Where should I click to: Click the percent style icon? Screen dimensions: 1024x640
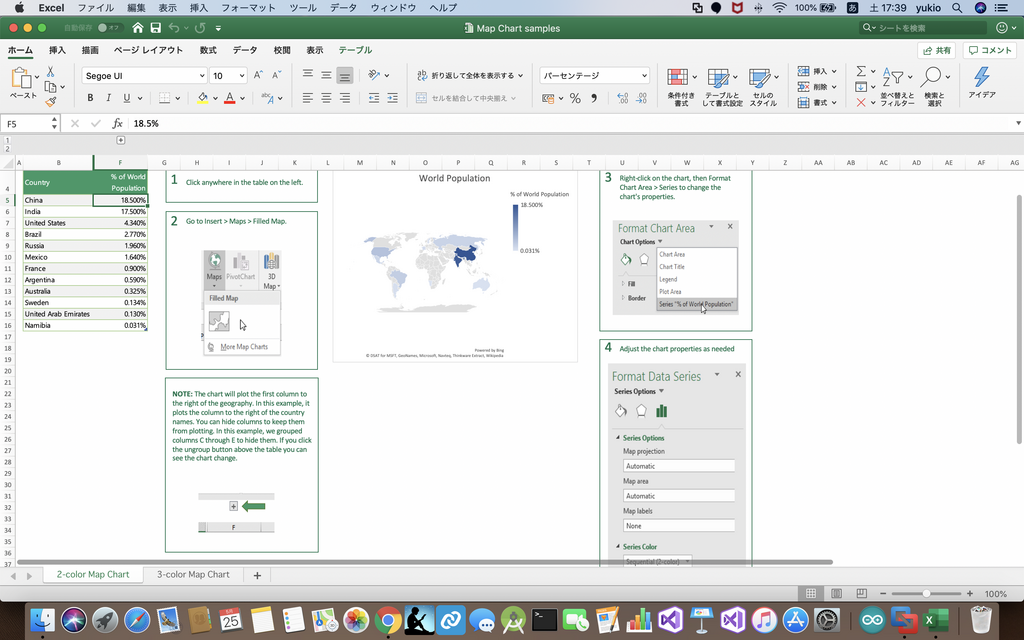575,98
